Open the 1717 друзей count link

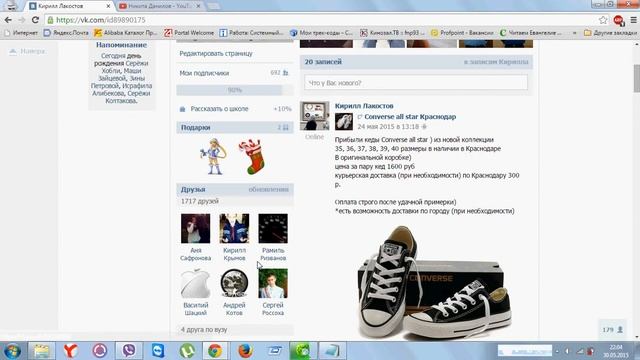(200, 201)
